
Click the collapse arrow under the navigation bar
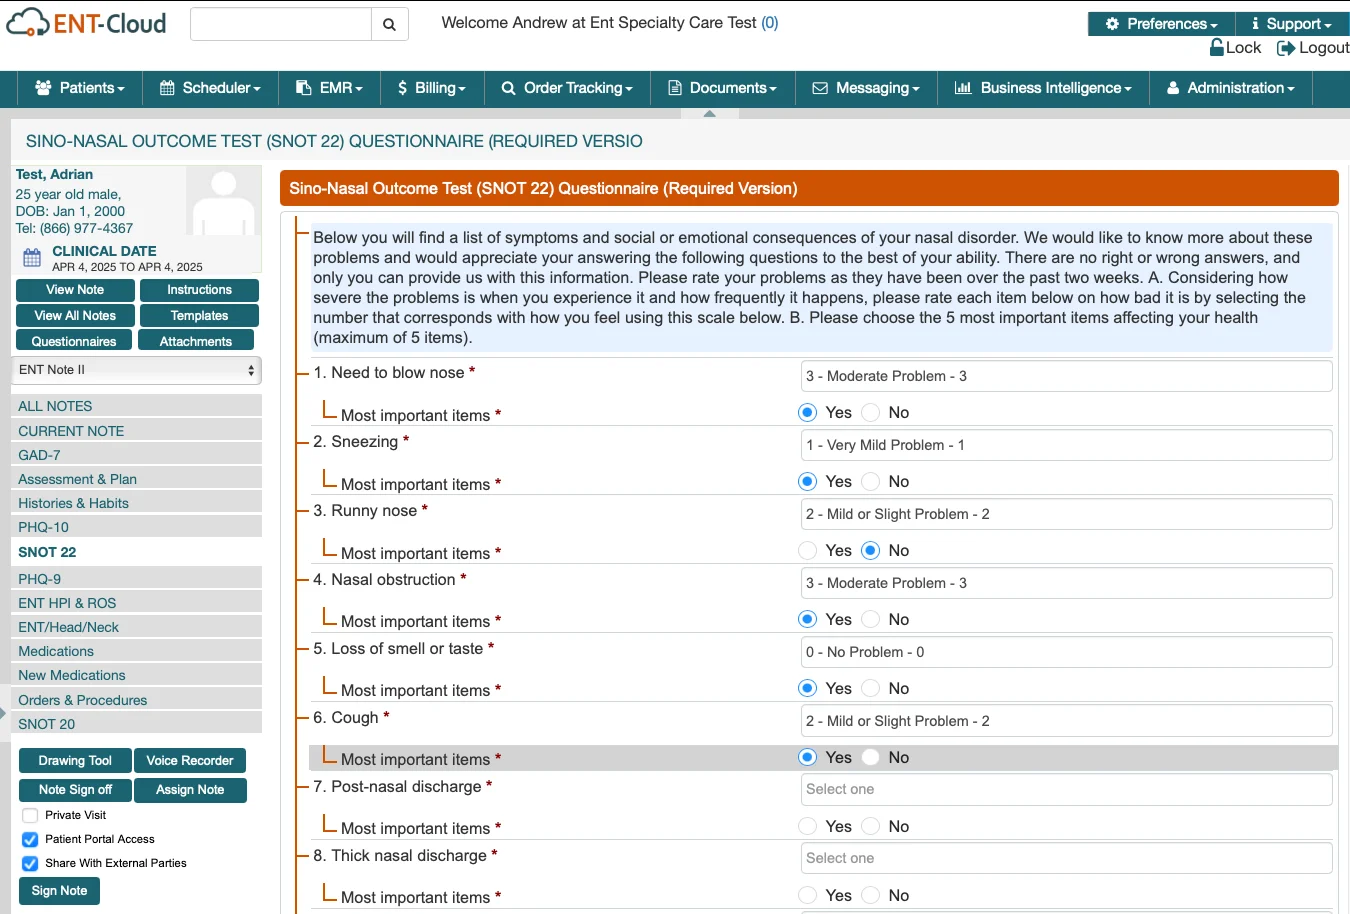(x=709, y=114)
